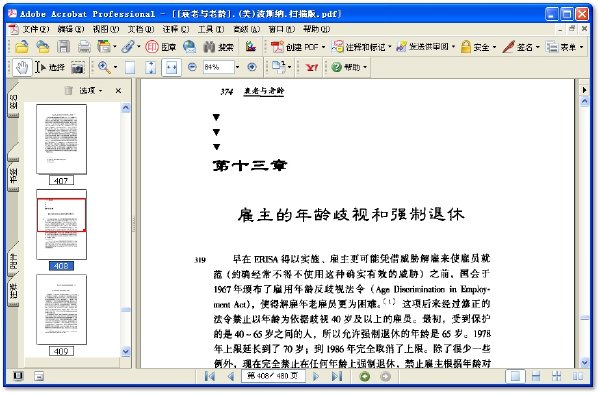Open the 文档 menu

(141, 29)
